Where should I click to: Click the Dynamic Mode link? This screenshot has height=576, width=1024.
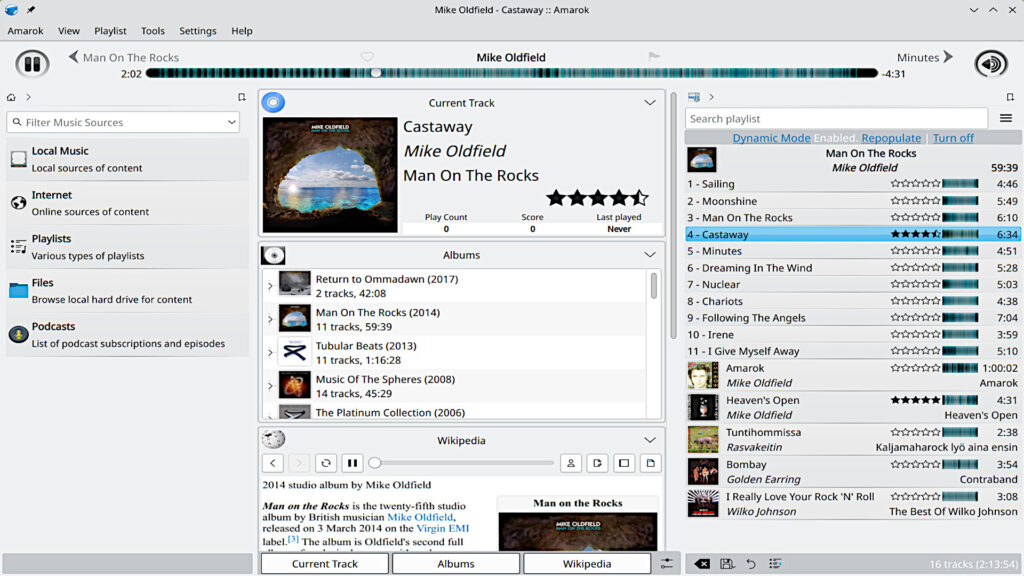(x=771, y=138)
